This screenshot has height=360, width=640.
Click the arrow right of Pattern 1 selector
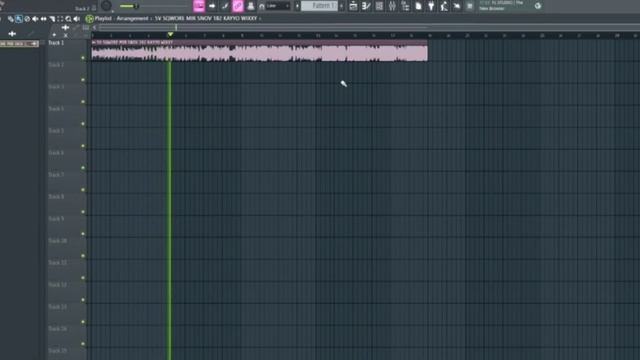[x=341, y=6]
